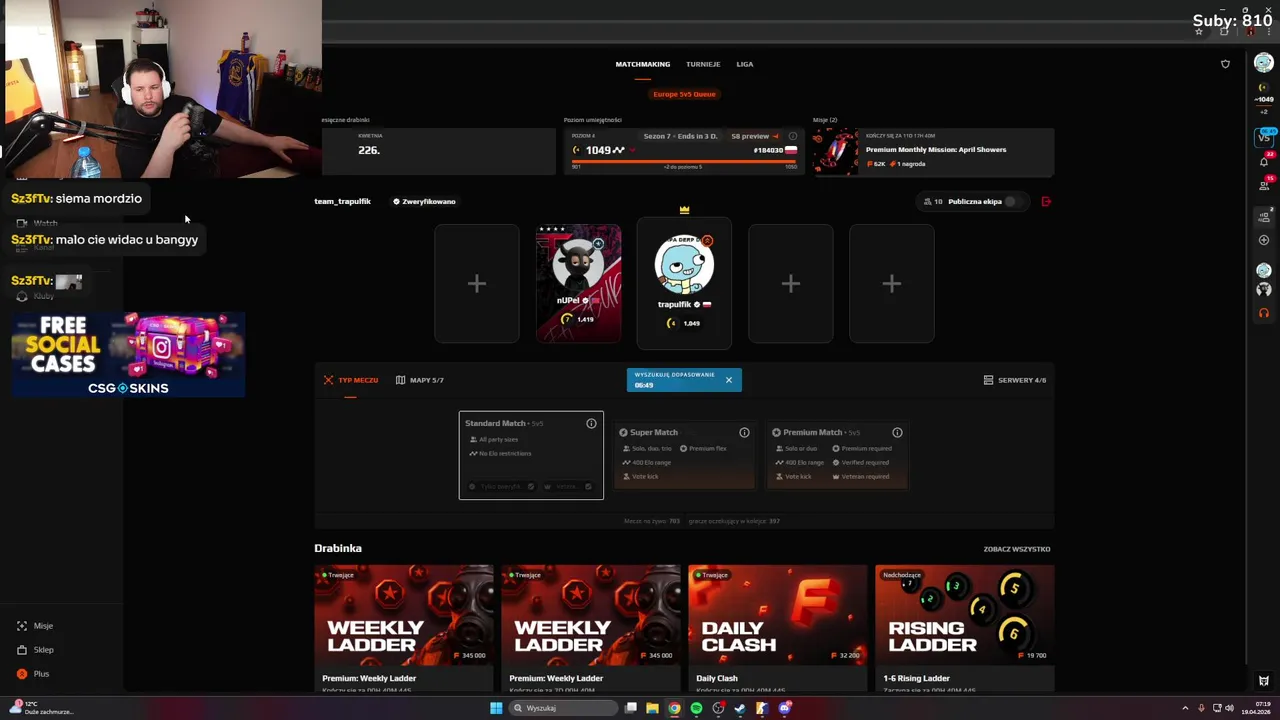
Task: Toggle the verified-only option in Standard Match
Action: point(502,486)
